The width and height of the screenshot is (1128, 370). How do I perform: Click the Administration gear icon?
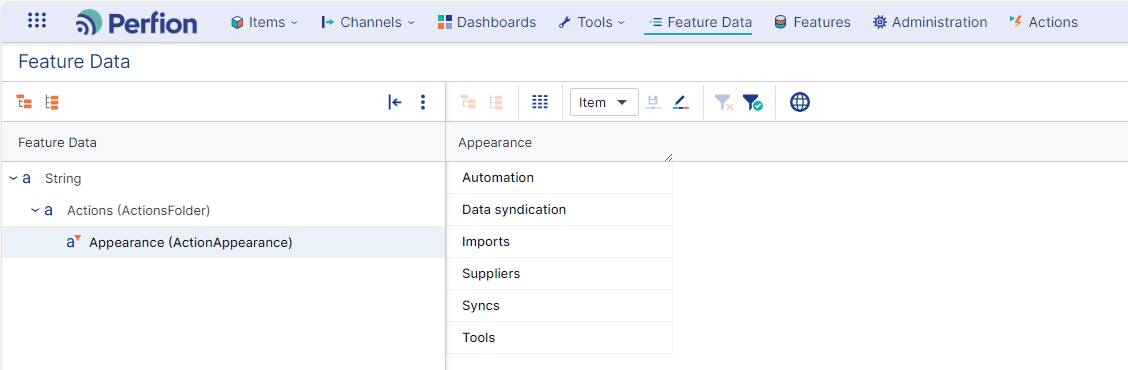click(x=880, y=22)
